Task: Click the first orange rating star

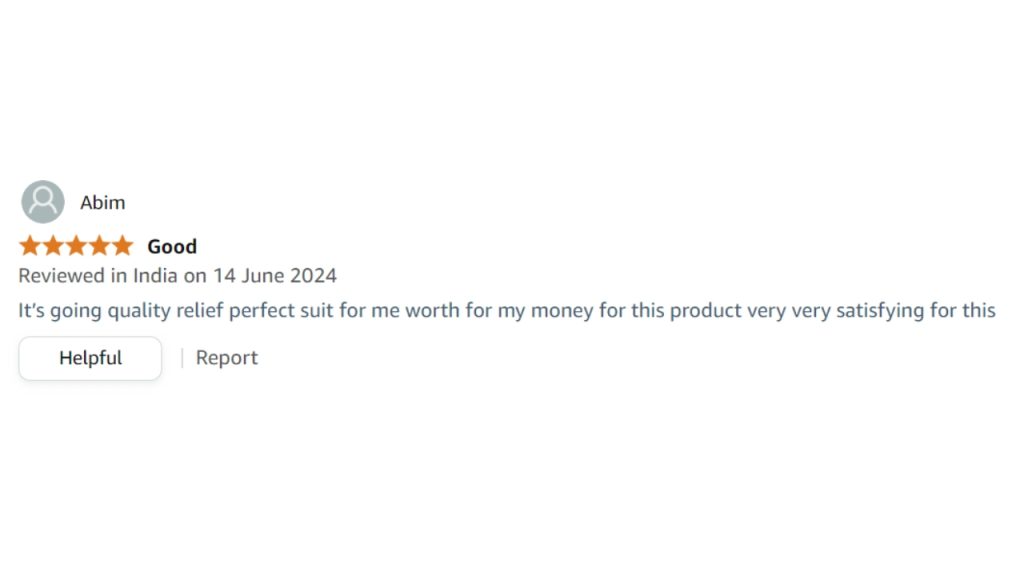Action: point(30,246)
